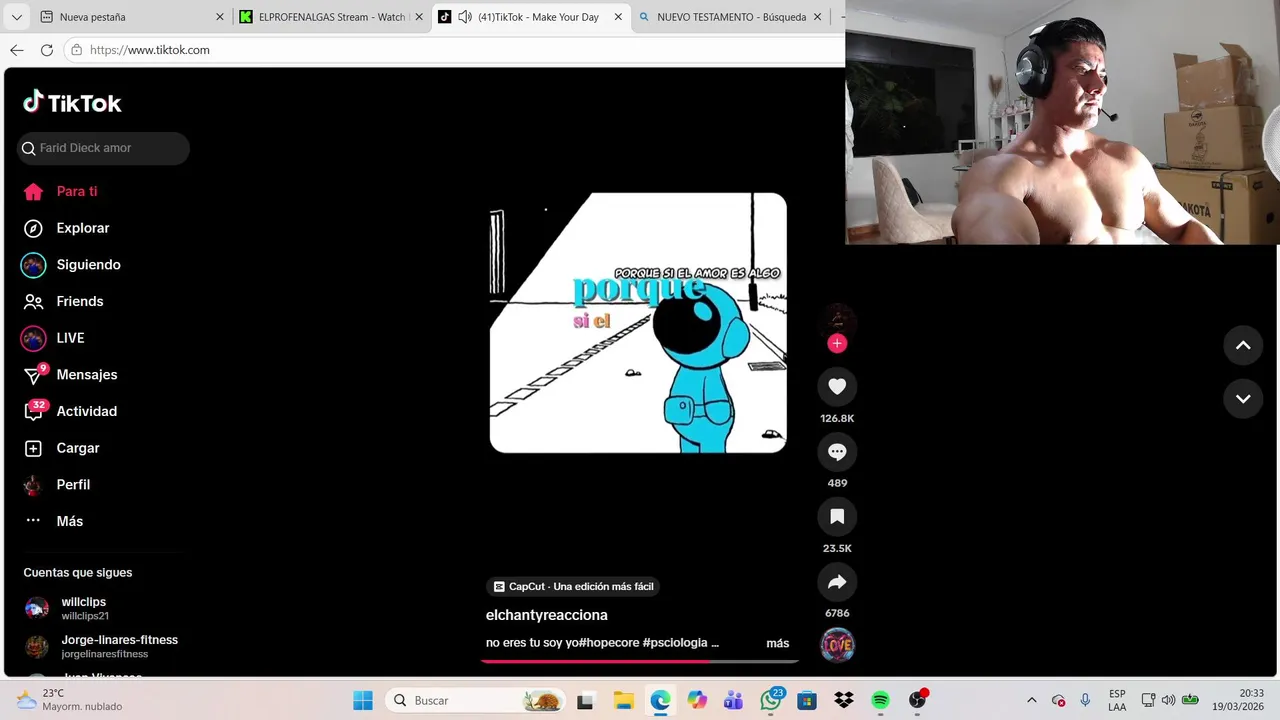Go to previous video arrow

[x=1243, y=345]
